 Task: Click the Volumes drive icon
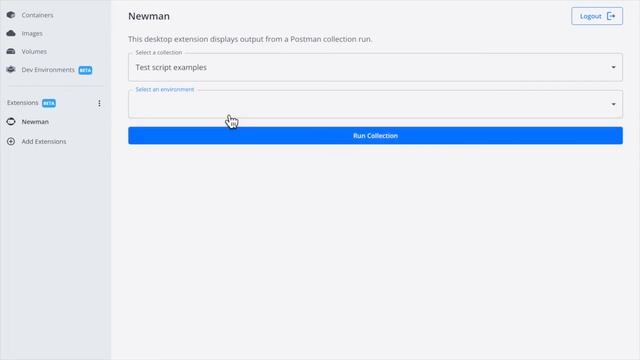(x=11, y=51)
